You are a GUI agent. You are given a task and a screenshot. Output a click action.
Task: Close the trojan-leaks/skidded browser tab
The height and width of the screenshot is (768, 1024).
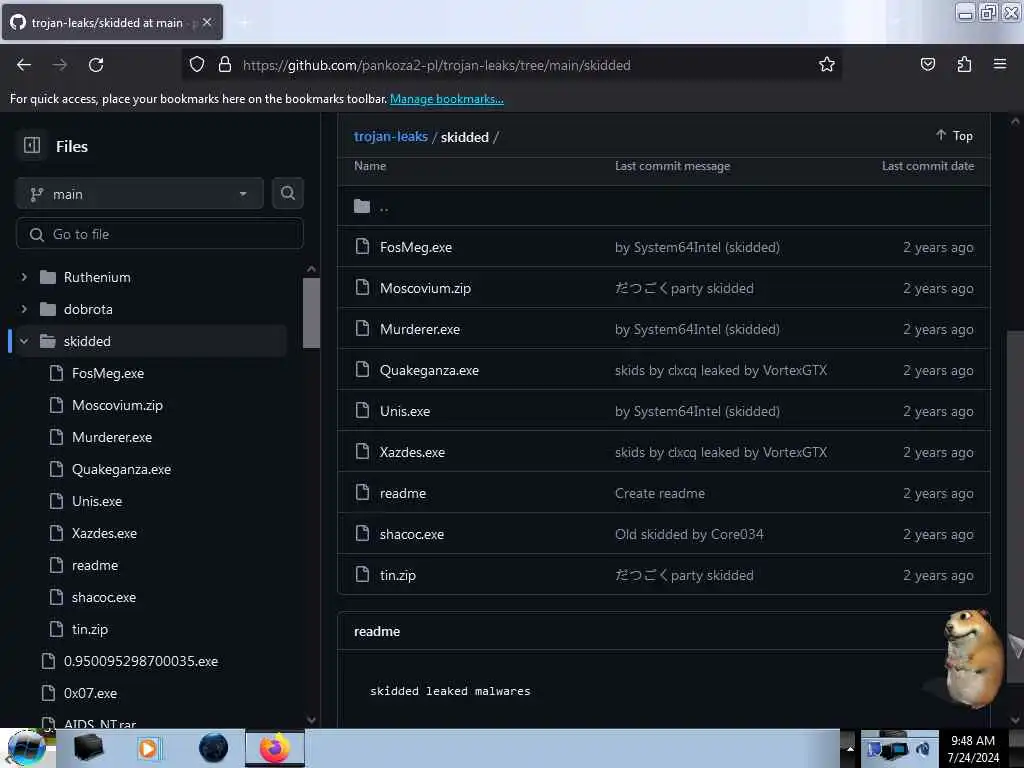[206, 22]
